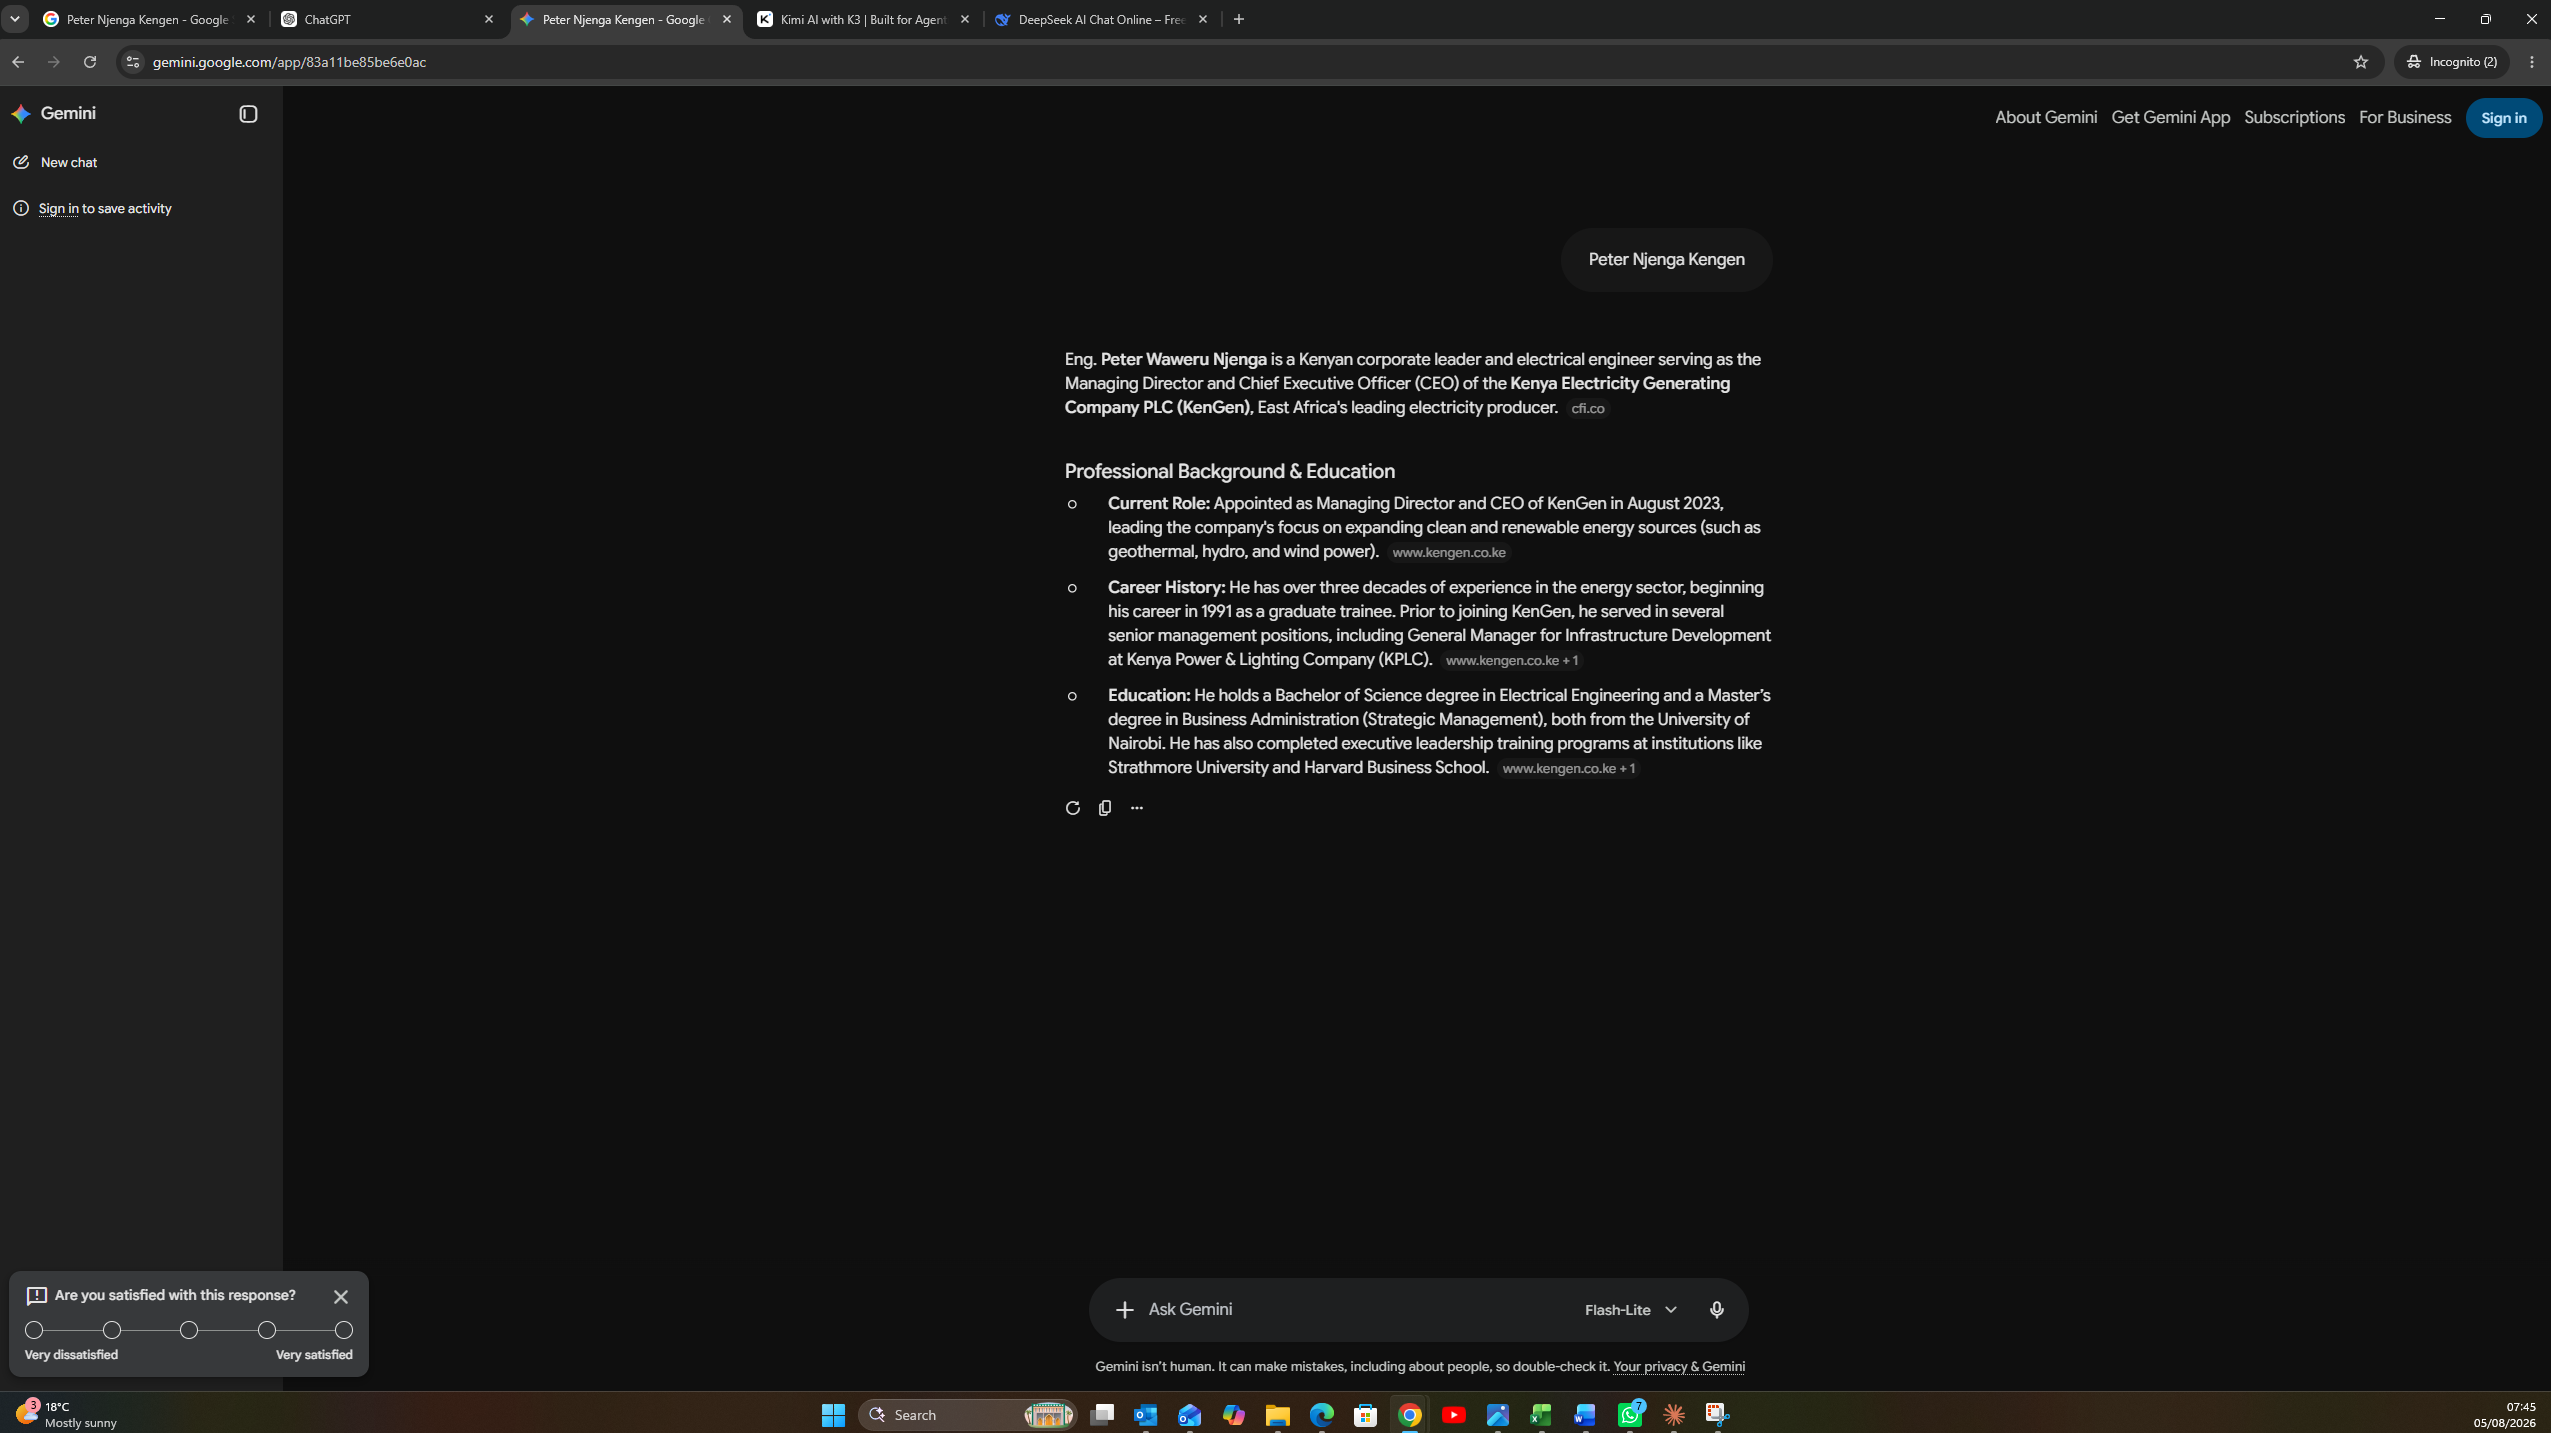Reload the current page
Viewport: 2551px width, 1433px height.
tap(90, 62)
